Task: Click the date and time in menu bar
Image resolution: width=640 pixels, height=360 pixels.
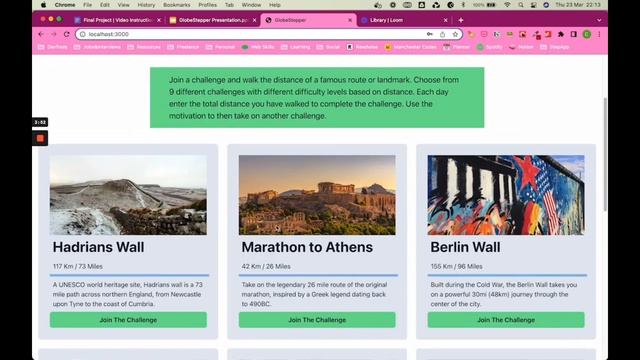Action: pyautogui.click(x=578, y=5)
